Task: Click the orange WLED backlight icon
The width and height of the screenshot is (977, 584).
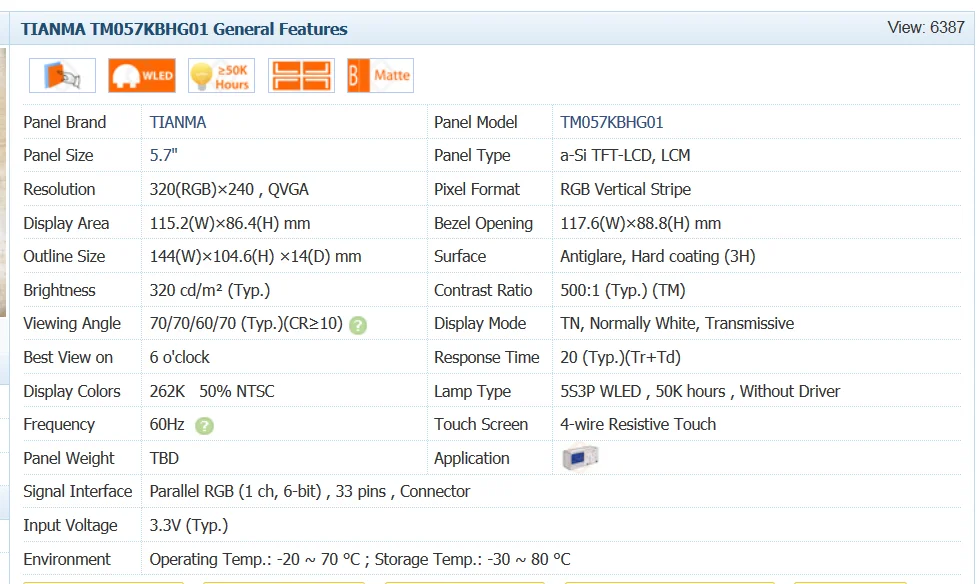Action: 142,75
